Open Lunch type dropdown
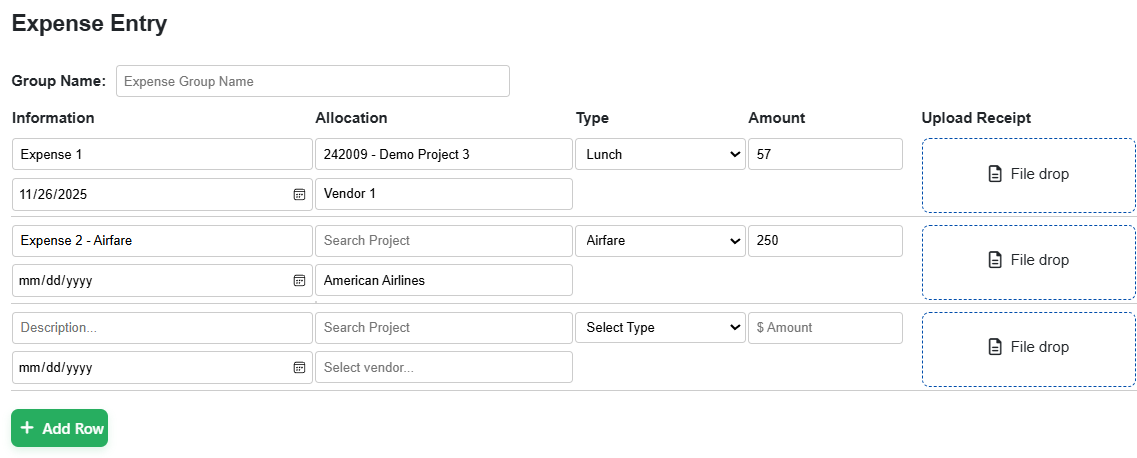This screenshot has height=458, width=1137. 661,154
